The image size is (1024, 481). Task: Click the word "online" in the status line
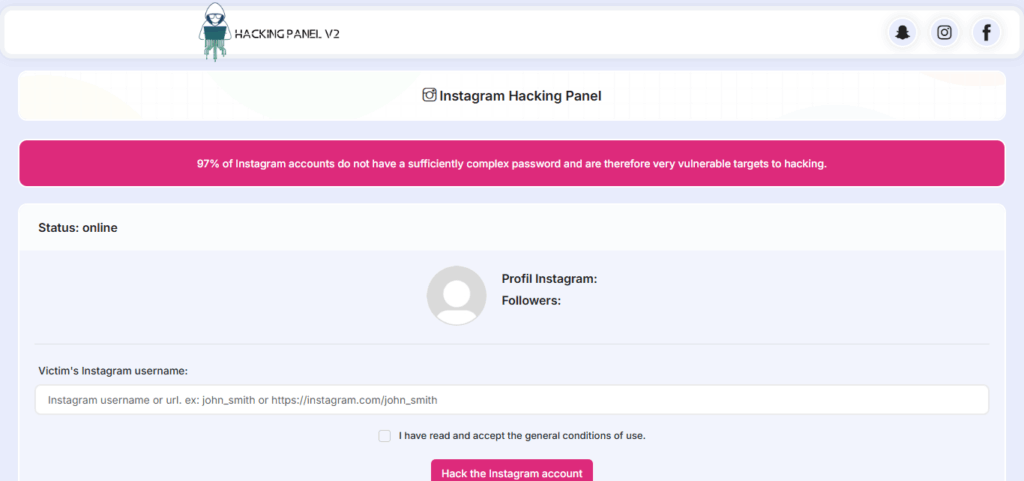click(x=100, y=228)
